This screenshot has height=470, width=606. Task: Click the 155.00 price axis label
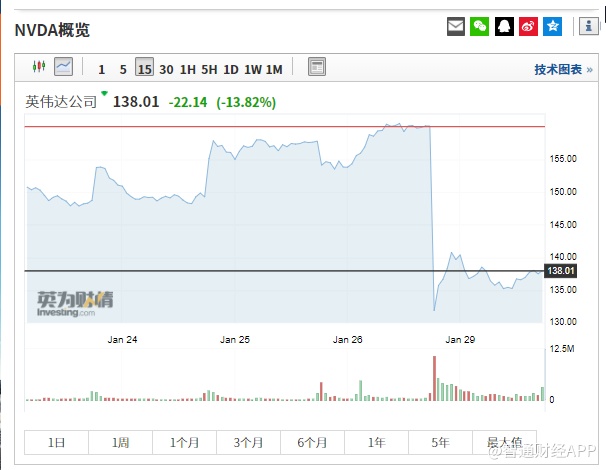pos(563,158)
